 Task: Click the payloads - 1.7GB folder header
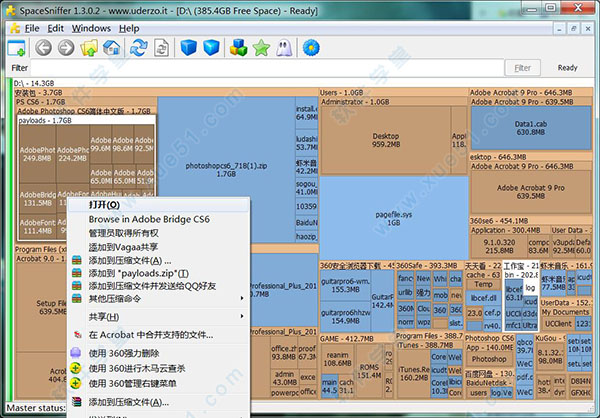point(86,120)
